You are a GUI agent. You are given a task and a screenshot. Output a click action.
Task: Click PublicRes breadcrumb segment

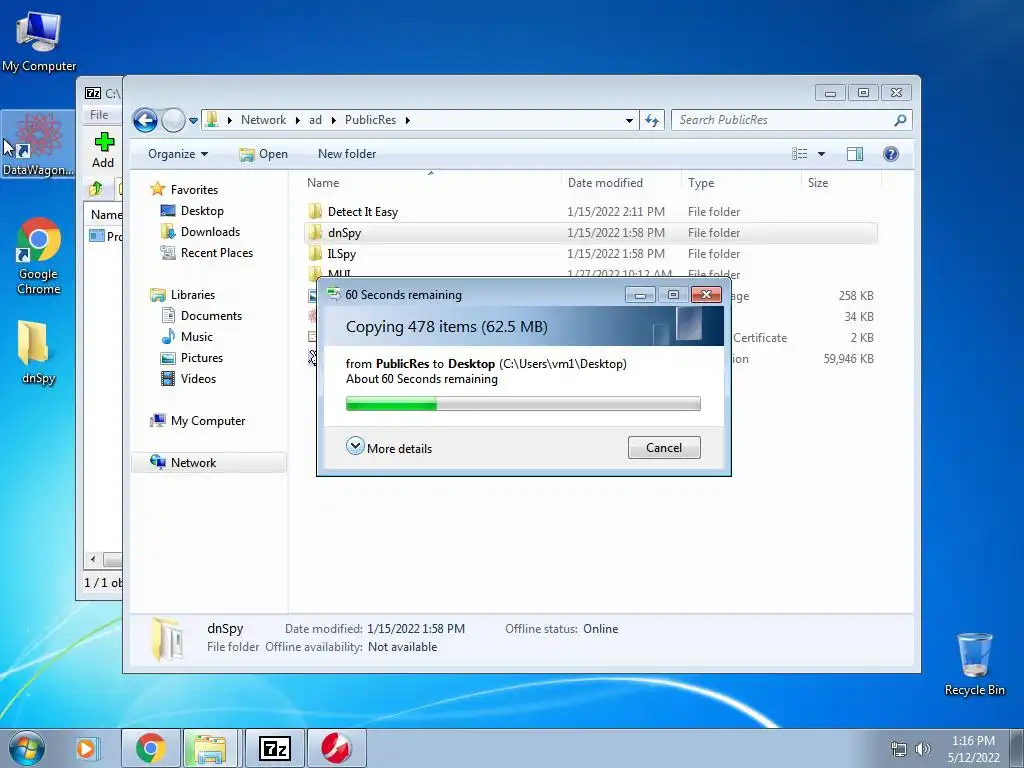point(370,120)
